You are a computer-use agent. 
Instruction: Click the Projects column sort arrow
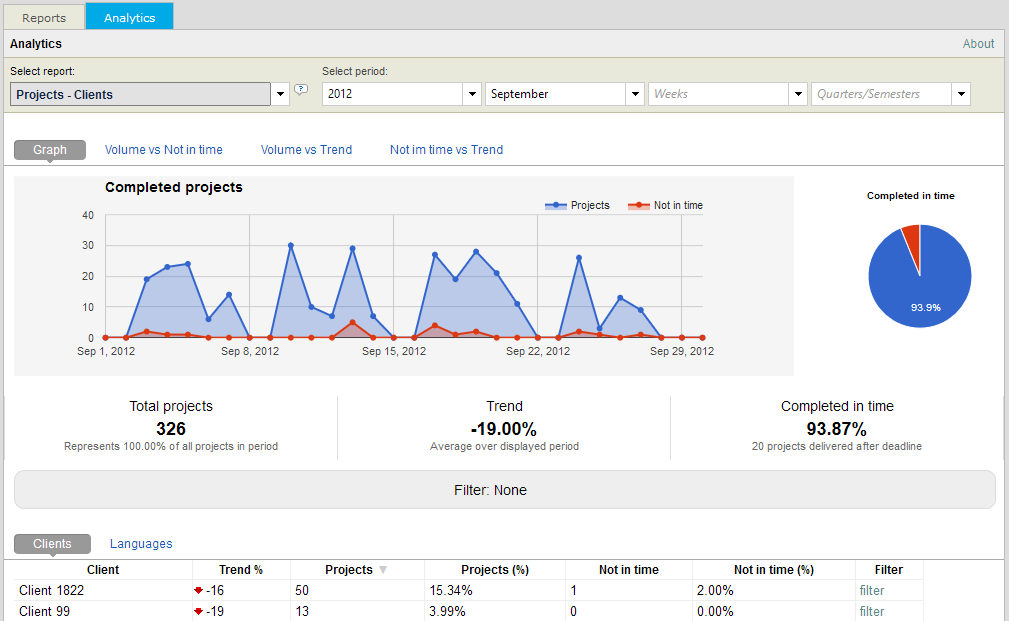click(382, 570)
